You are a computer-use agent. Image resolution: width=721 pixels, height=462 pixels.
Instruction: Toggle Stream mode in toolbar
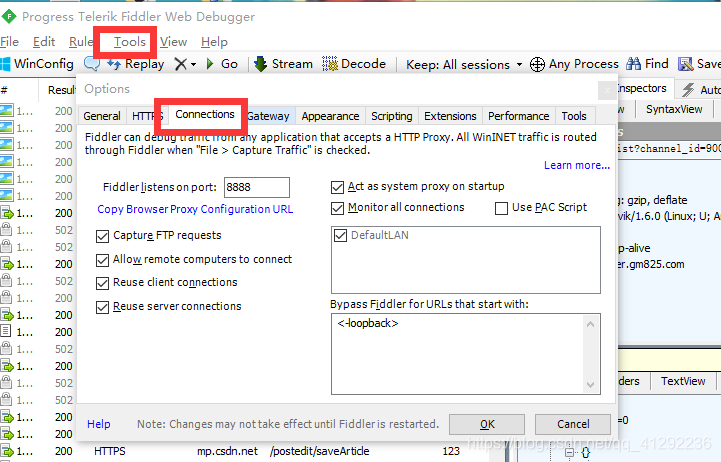coord(283,64)
